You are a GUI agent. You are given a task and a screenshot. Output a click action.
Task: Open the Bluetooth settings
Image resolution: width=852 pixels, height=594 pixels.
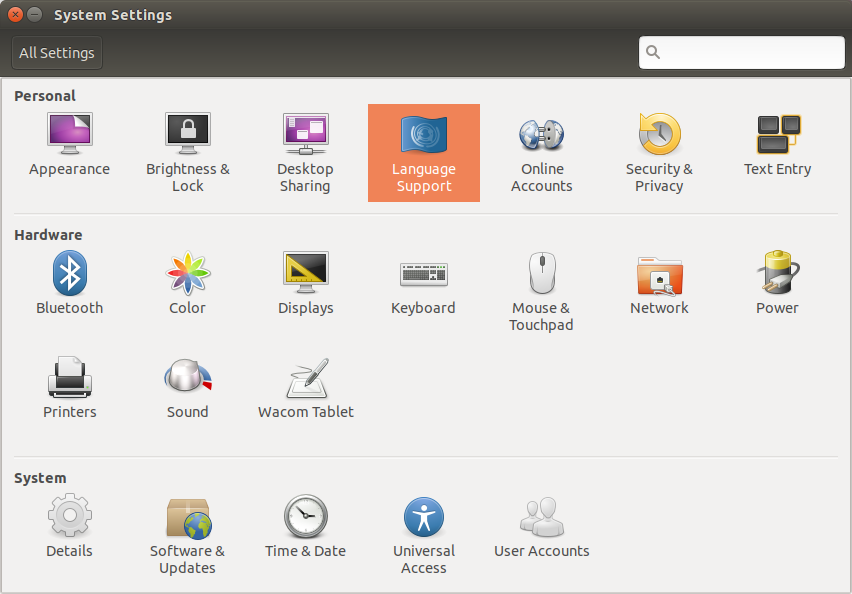[70, 283]
